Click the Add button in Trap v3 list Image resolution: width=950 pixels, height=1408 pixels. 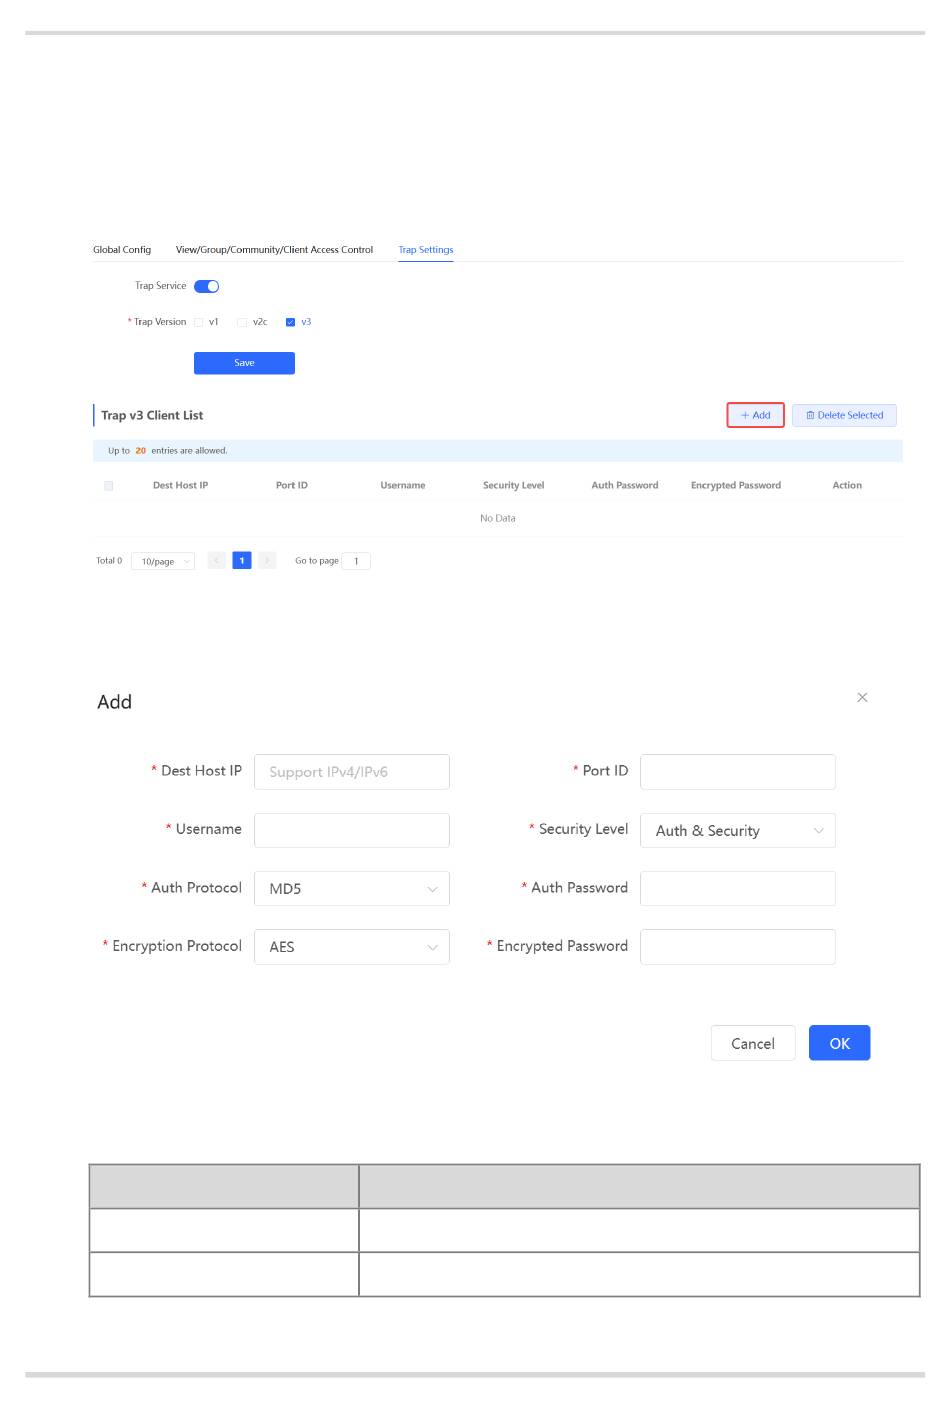tap(755, 415)
